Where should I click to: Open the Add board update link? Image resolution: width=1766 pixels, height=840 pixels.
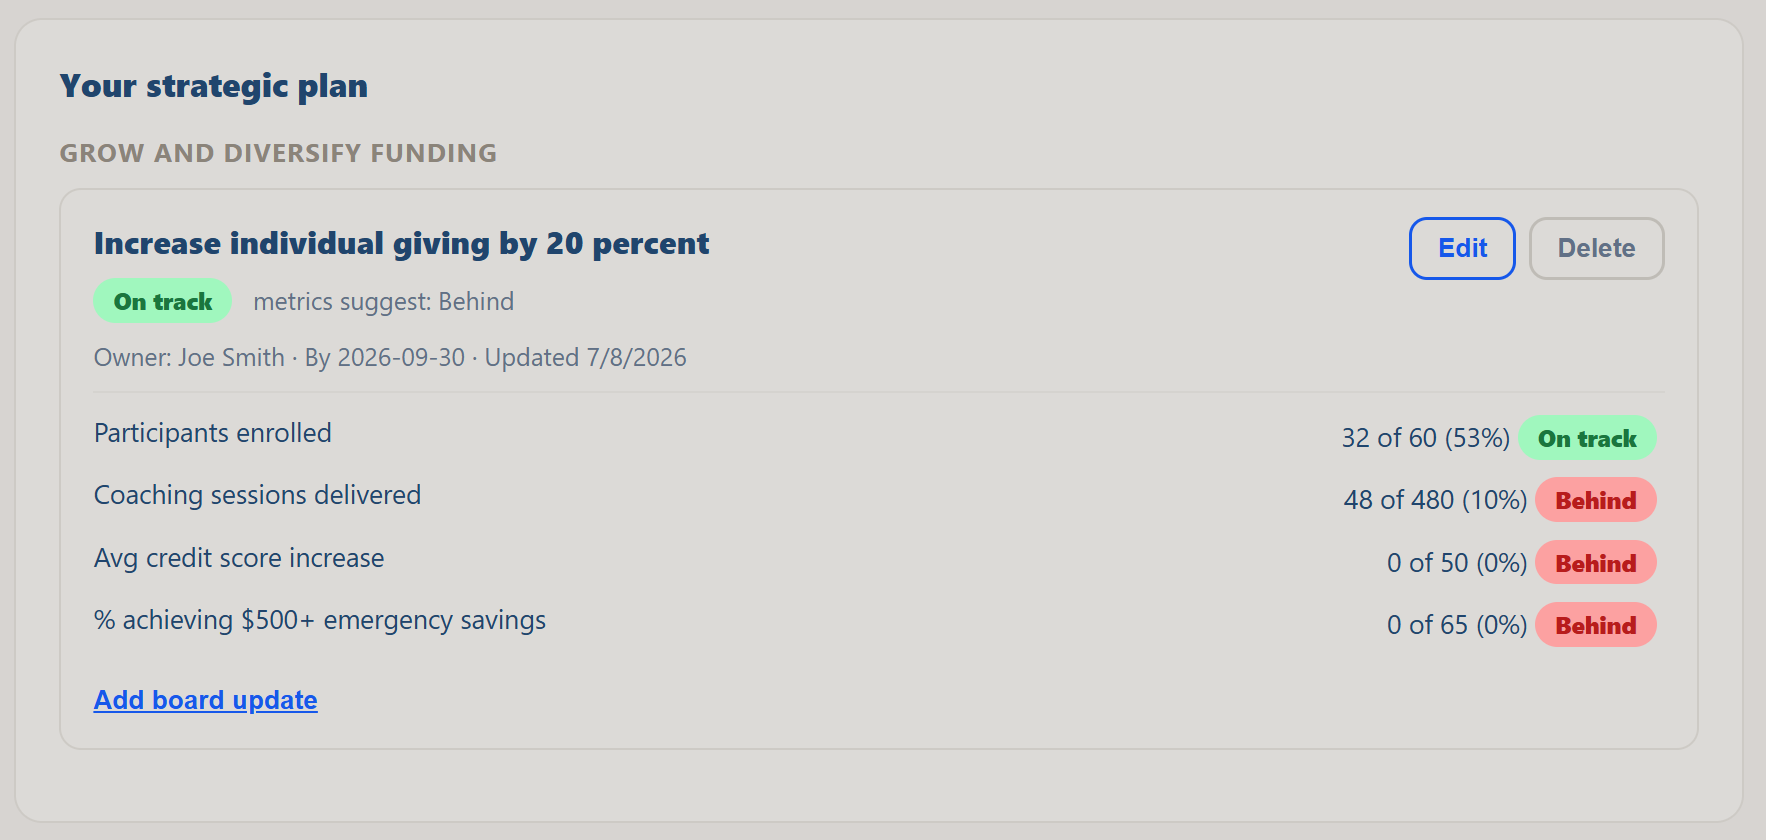205,700
